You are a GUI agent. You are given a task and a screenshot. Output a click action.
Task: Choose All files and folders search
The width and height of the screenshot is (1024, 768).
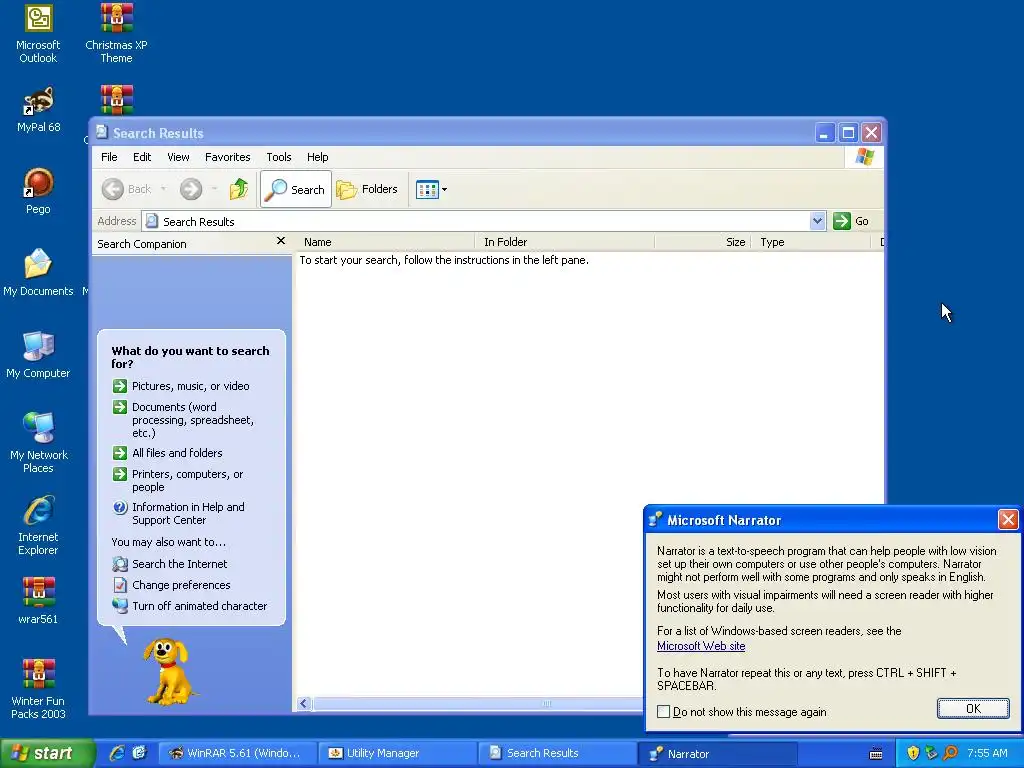tap(167, 453)
